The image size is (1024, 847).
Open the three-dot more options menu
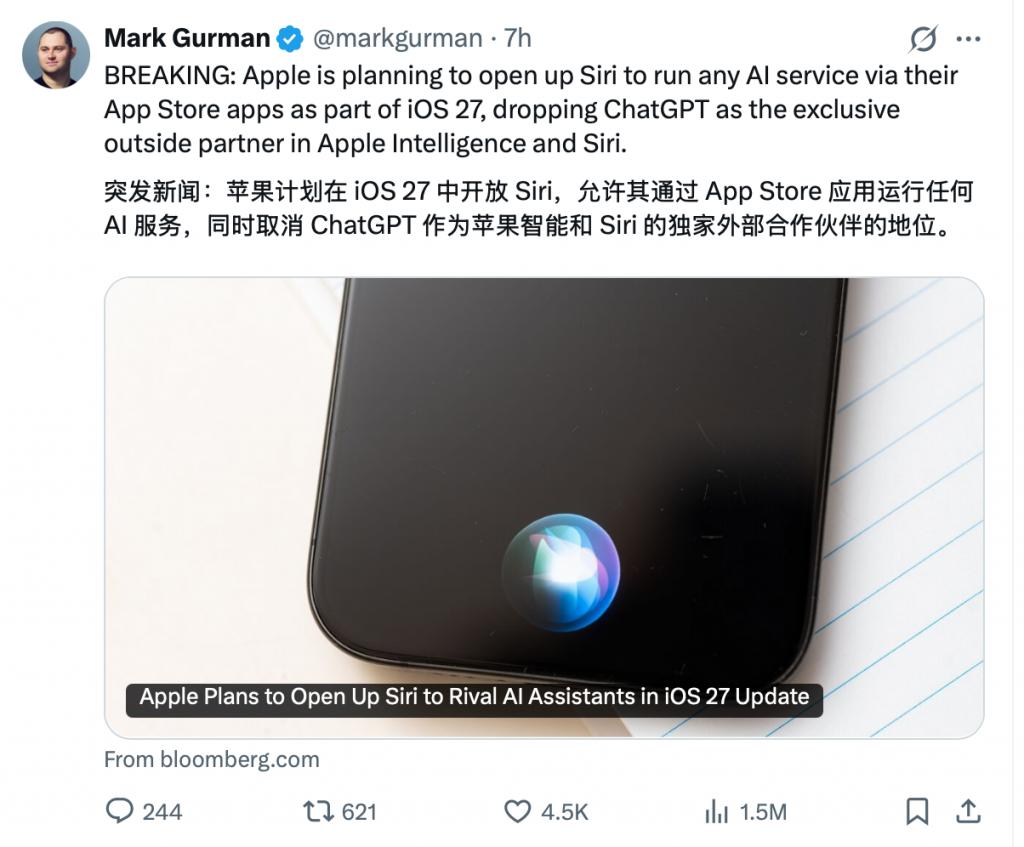coord(968,39)
